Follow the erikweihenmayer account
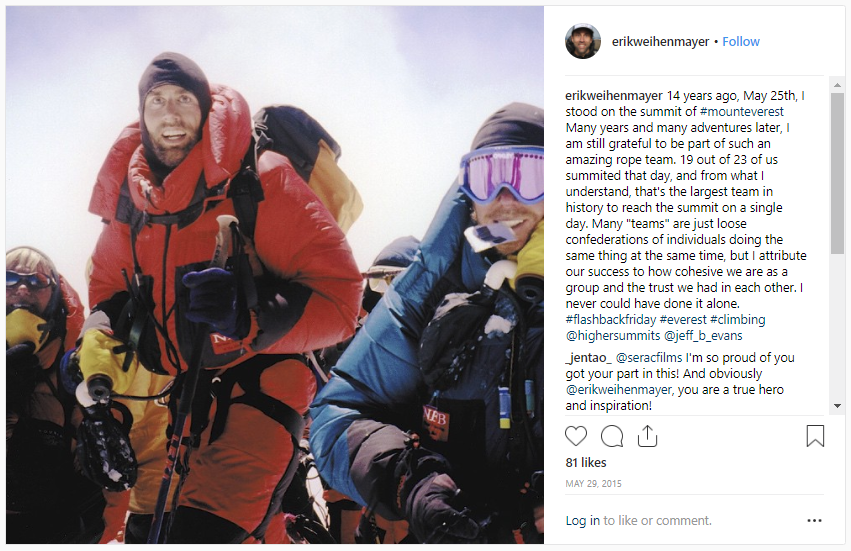The width and height of the screenshot is (851, 551). (741, 42)
